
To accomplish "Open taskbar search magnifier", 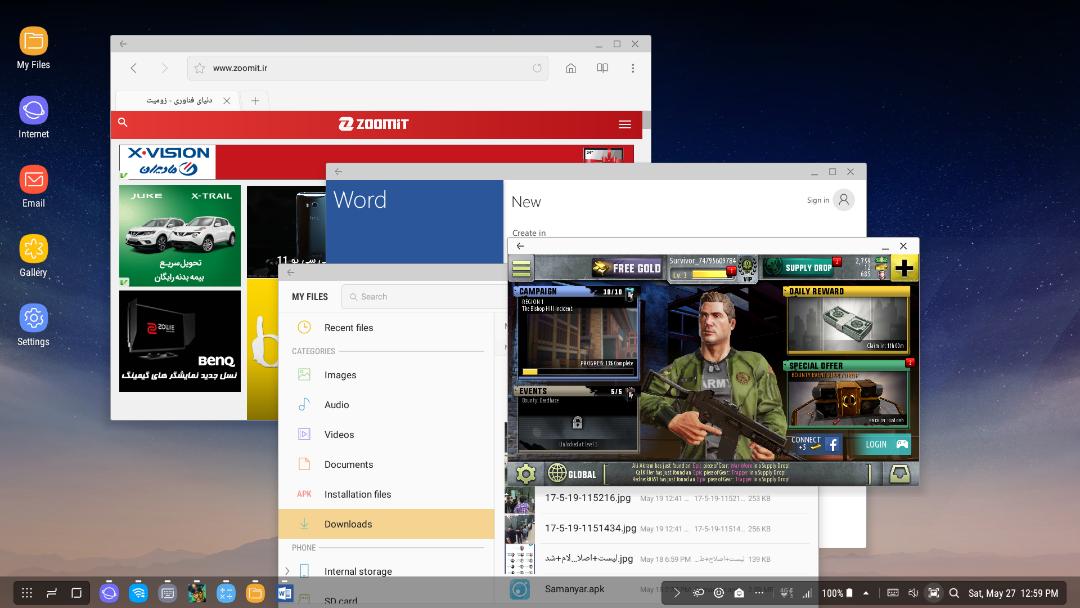I will [954, 593].
